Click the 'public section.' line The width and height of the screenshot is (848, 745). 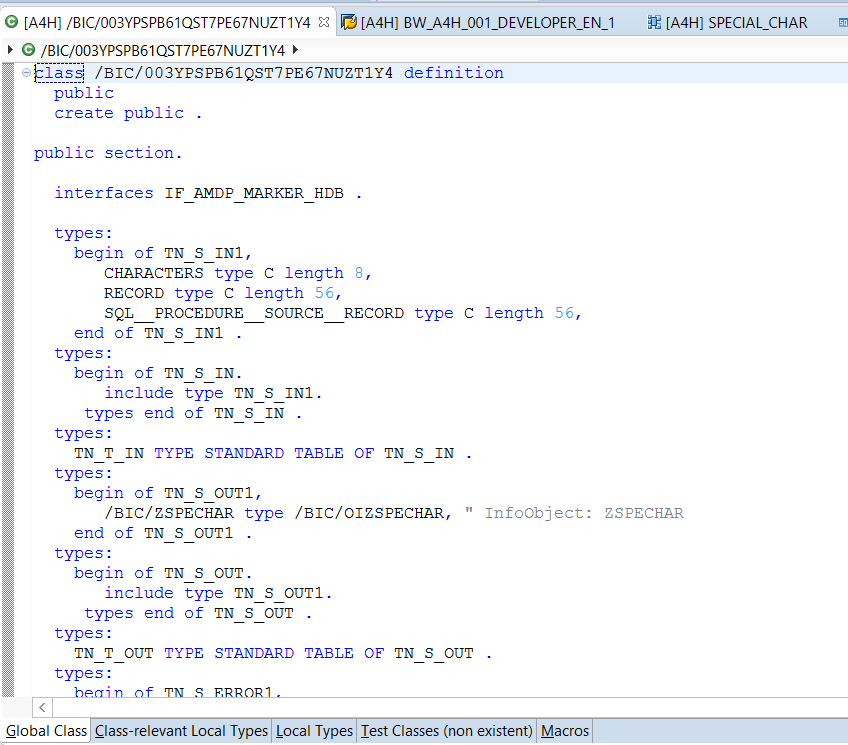(108, 153)
